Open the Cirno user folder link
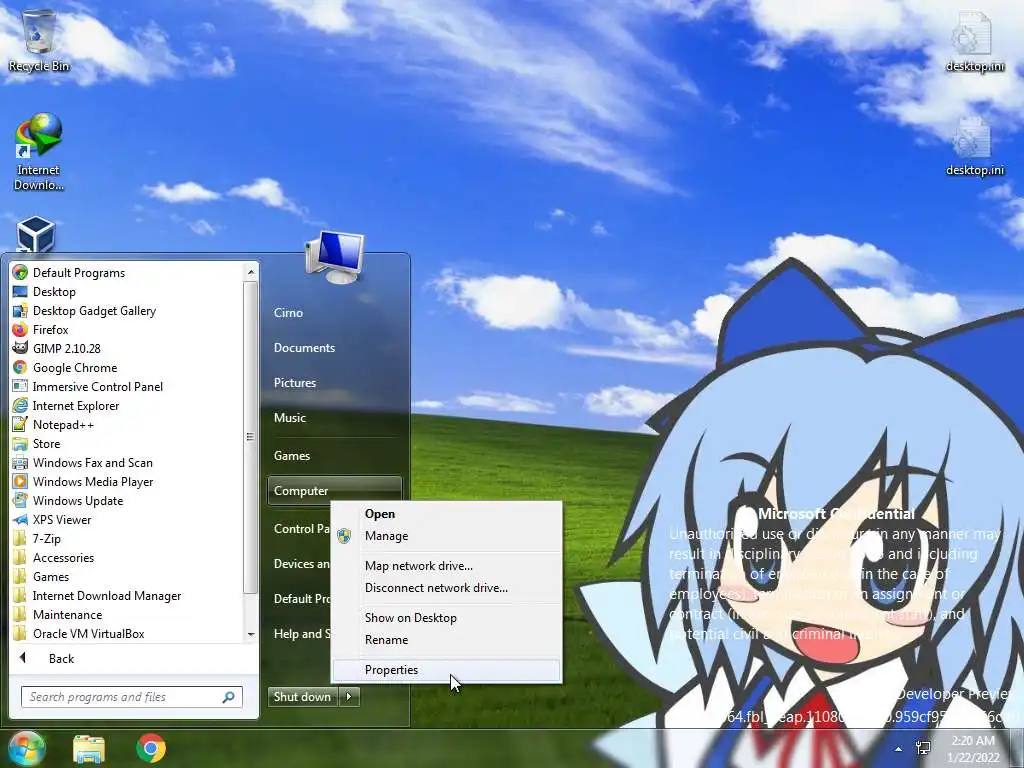 tap(289, 313)
